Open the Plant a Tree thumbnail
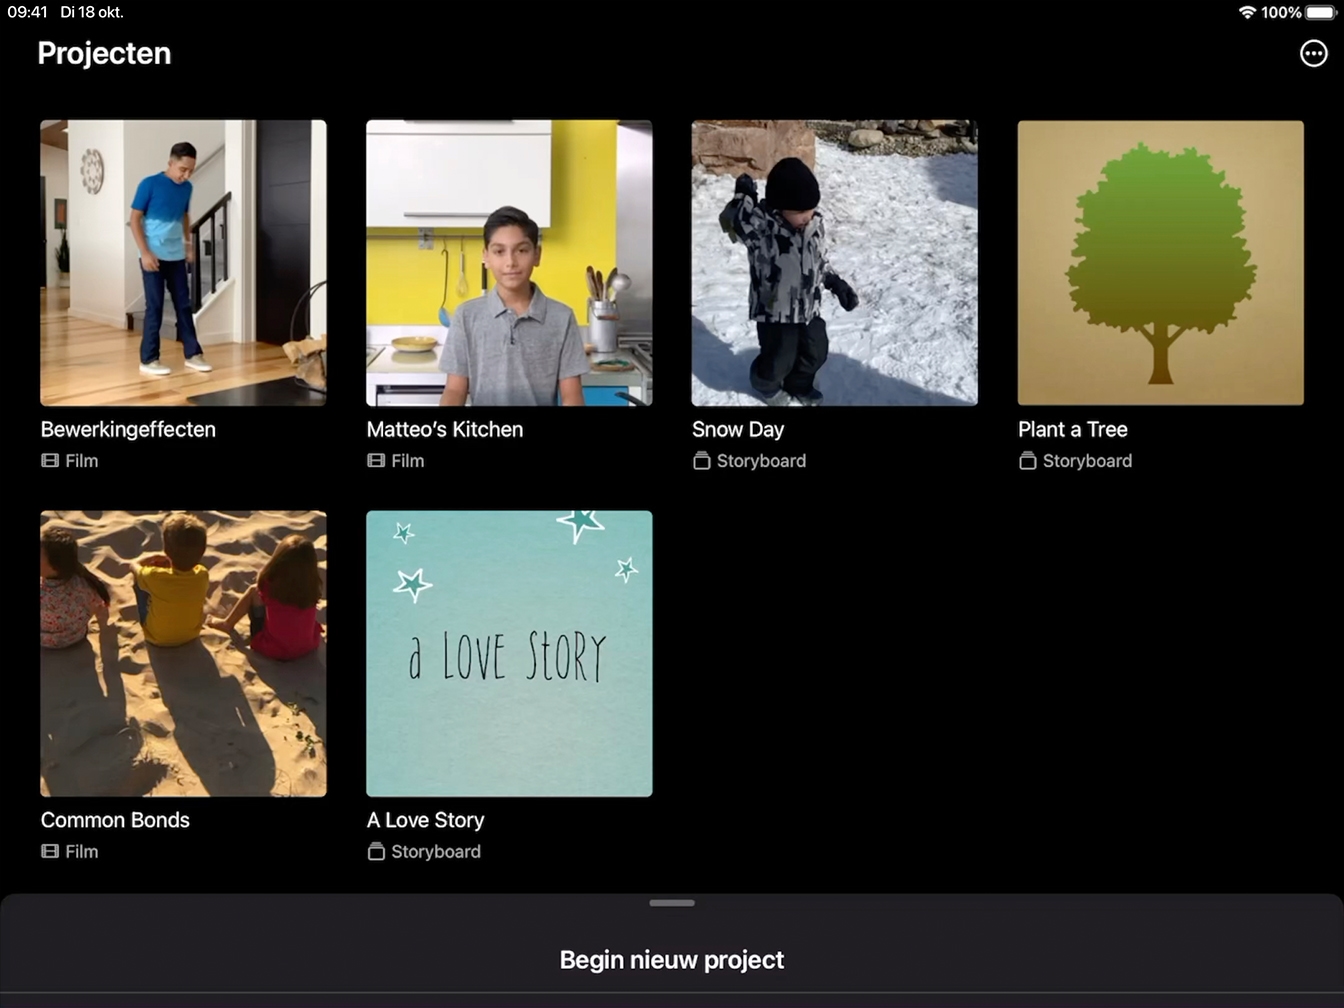Viewport: 1344px width, 1008px height. click(1160, 263)
